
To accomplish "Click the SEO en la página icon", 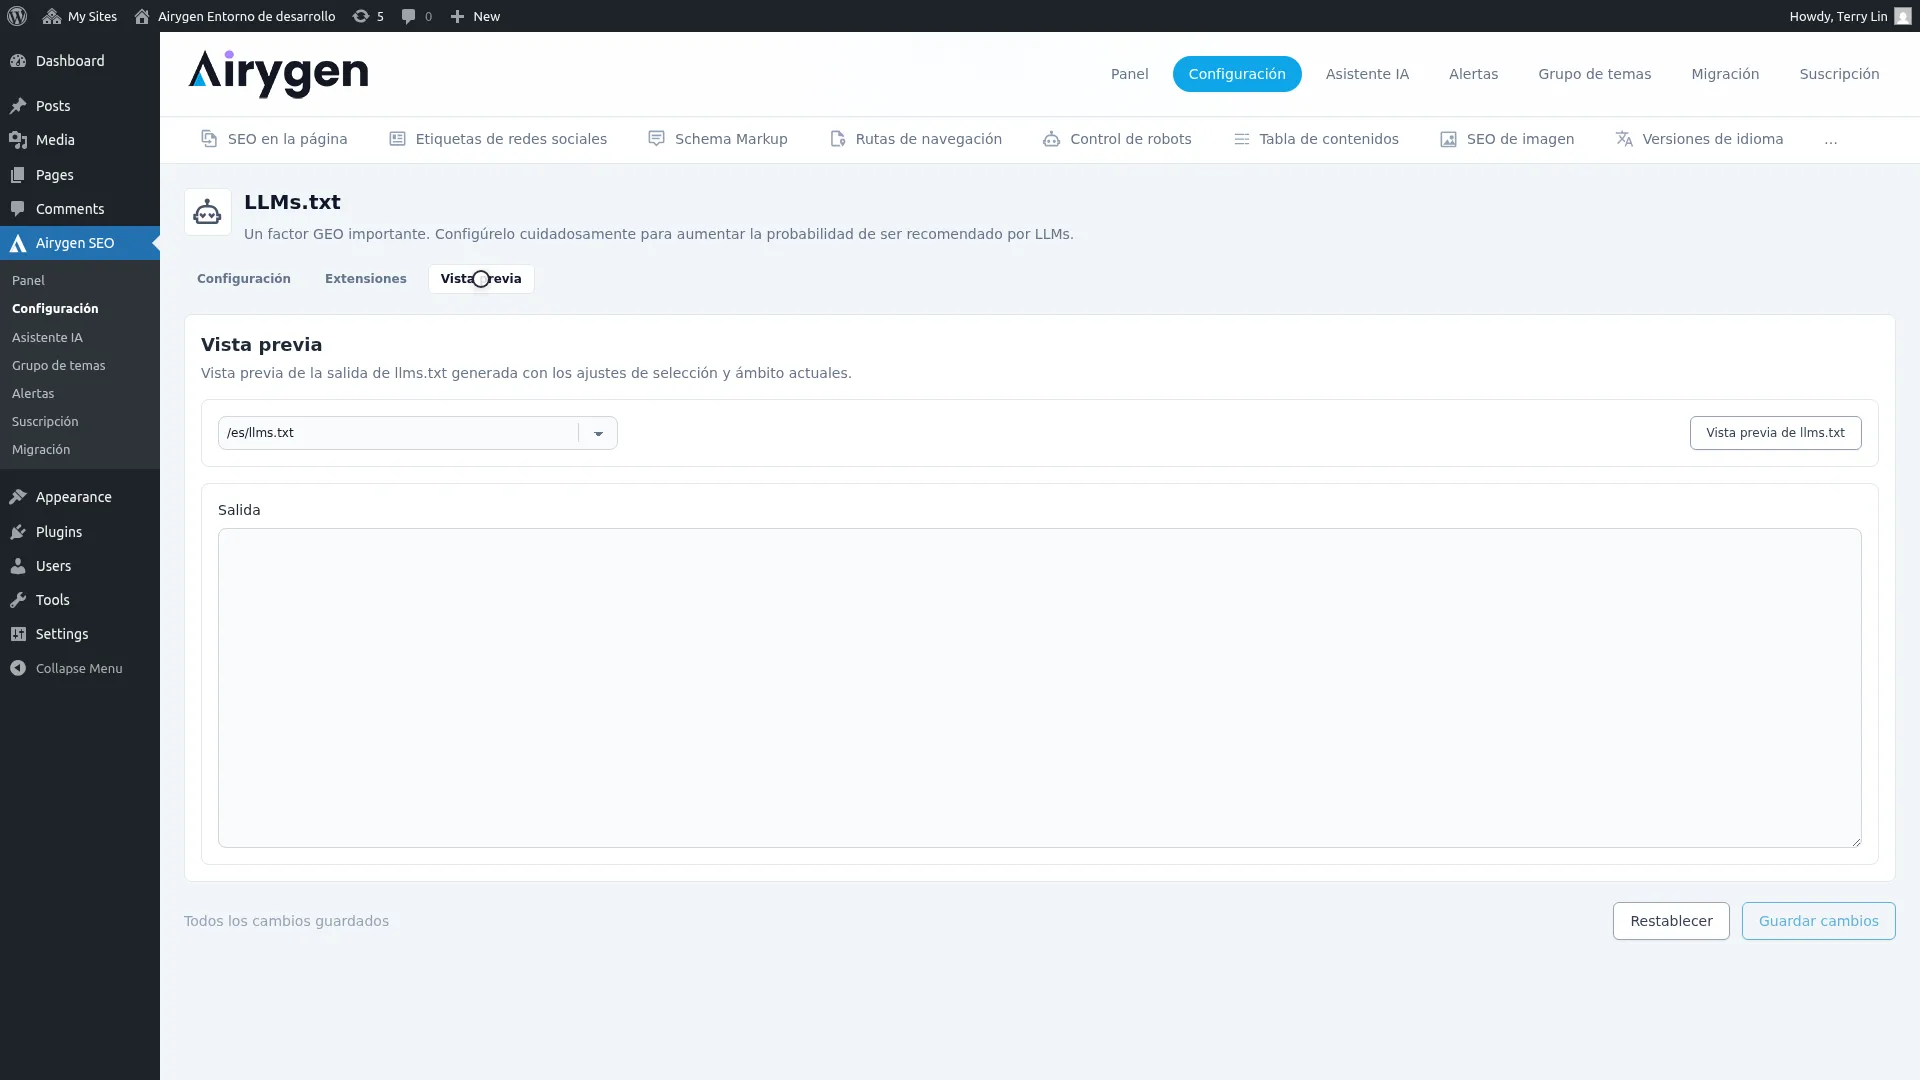I will [x=209, y=139].
